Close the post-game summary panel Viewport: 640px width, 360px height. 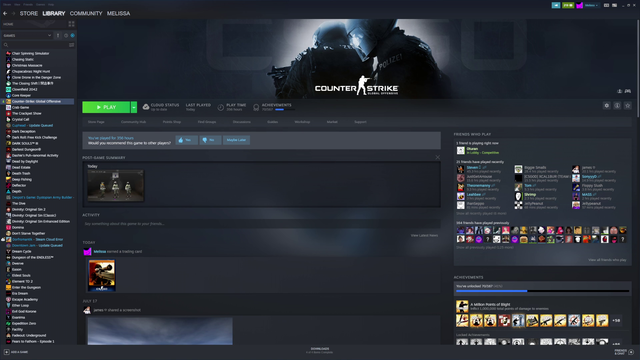point(438,157)
